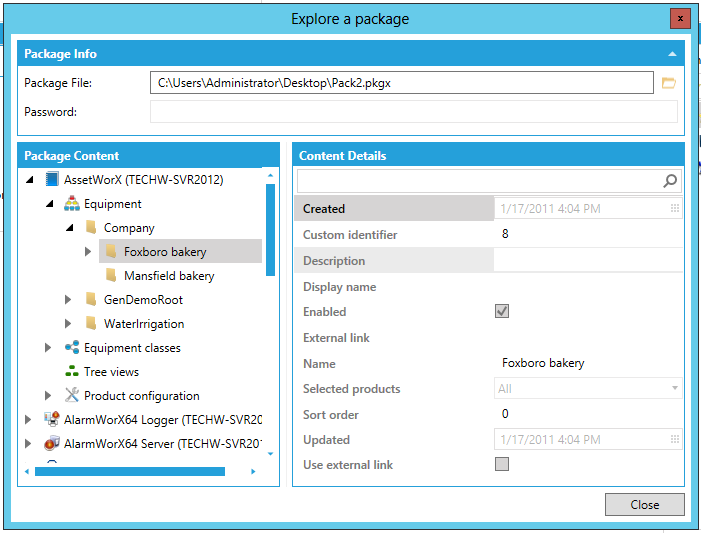701x533 pixels.
Task: Click the Equipment node icon
Action: (x=71, y=204)
